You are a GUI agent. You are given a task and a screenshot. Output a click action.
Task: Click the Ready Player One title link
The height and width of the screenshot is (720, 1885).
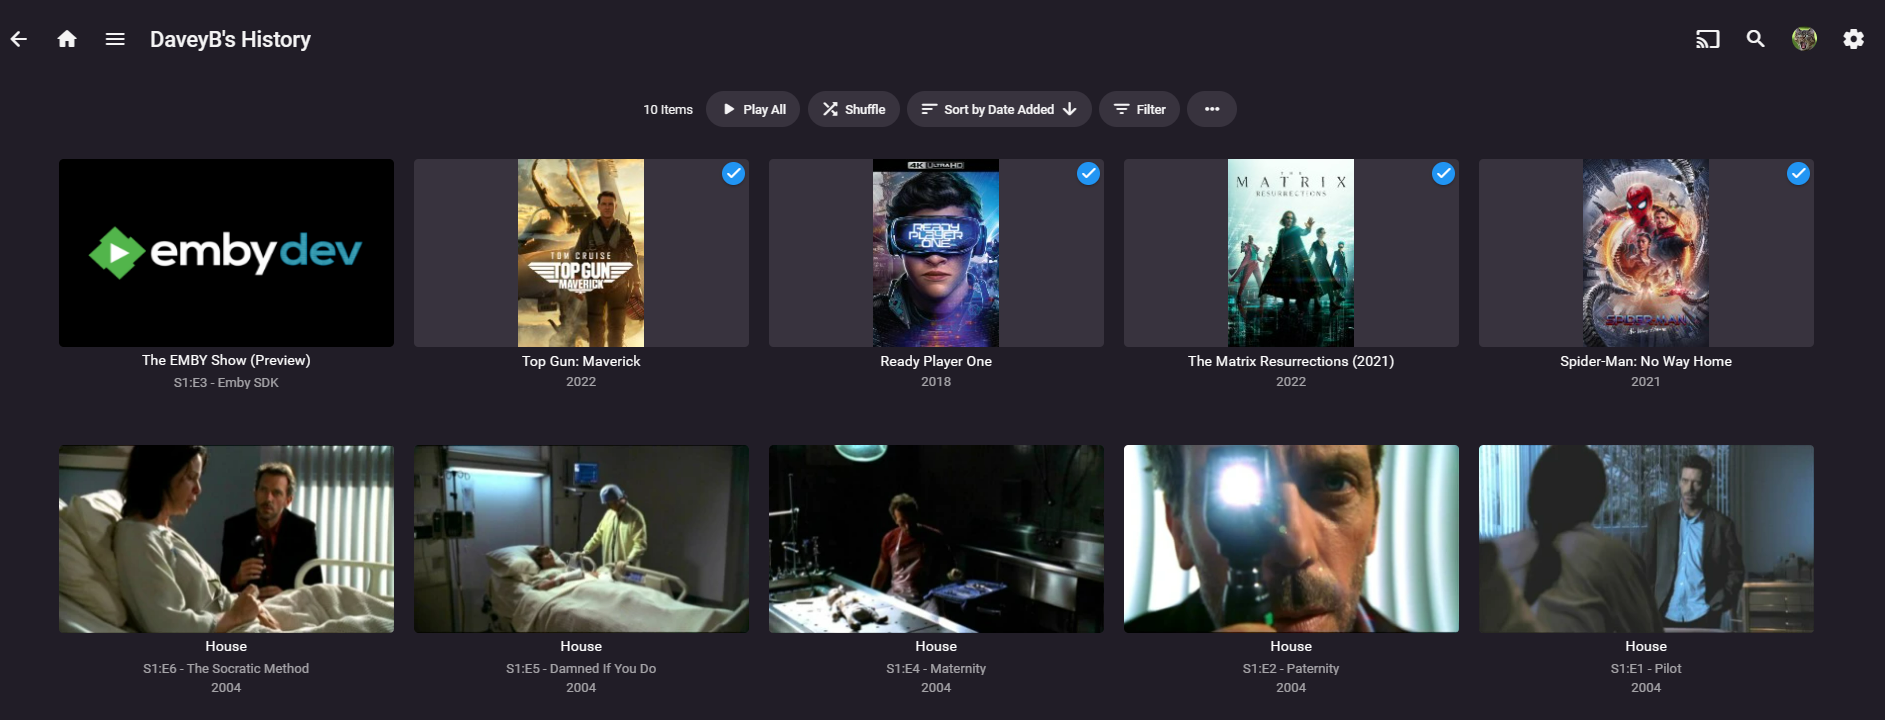click(x=936, y=361)
